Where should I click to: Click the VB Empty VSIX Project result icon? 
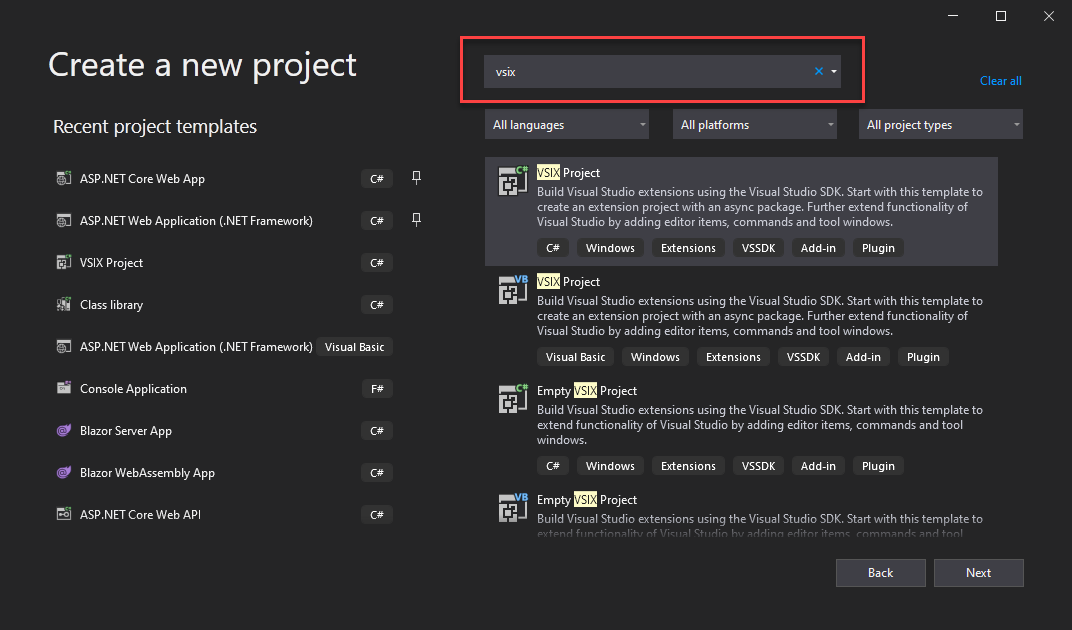click(x=513, y=508)
